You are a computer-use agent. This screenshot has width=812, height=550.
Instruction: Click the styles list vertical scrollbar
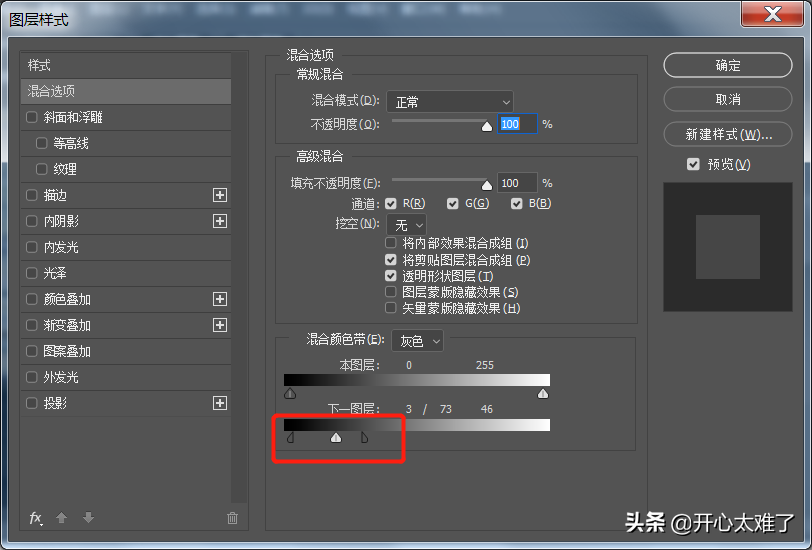(x=239, y=277)
